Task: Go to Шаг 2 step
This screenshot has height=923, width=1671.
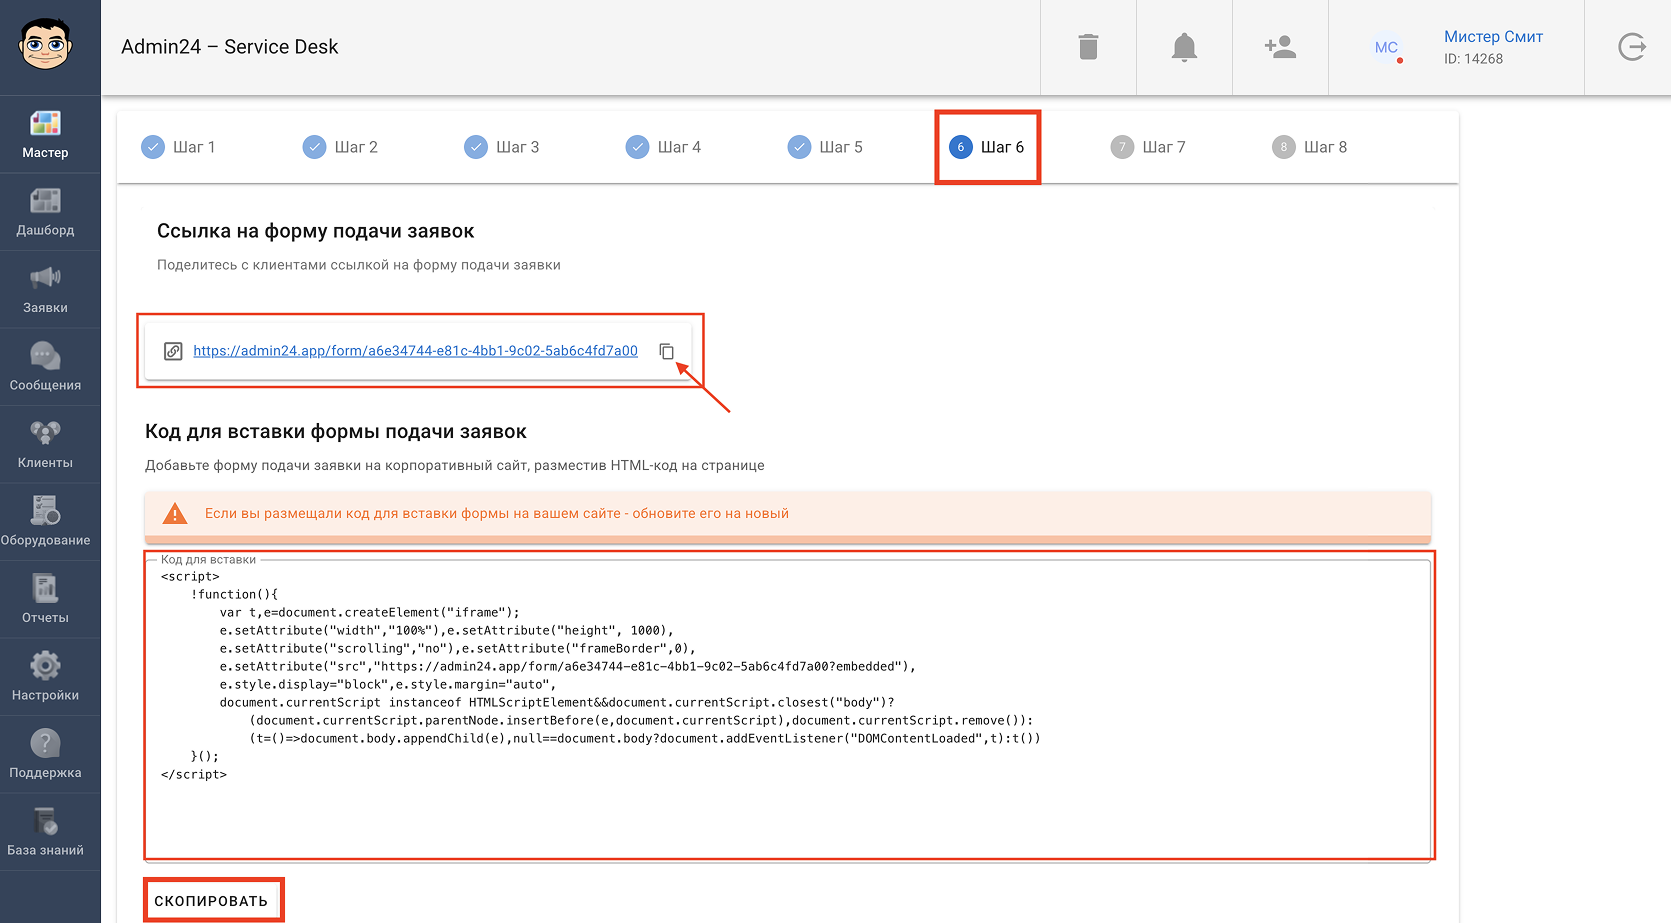Action: click(x=340, y=147)
